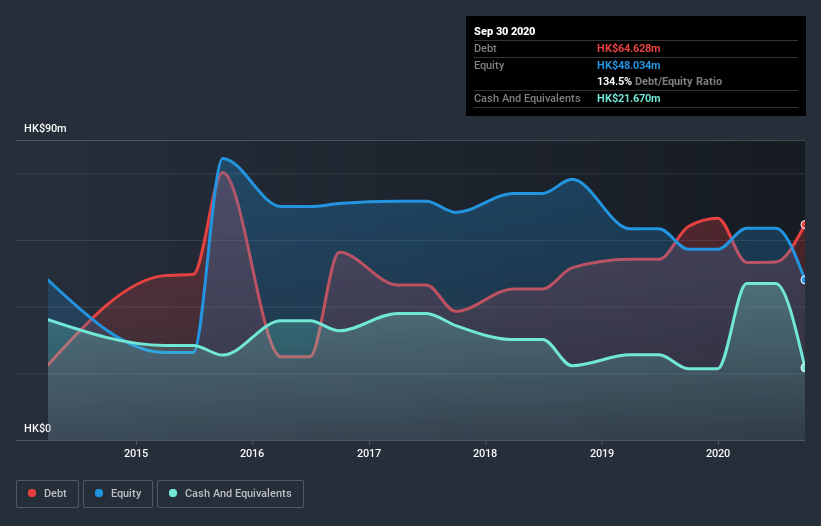Click the Sep 30 2020 tooltip date
Viewport: 821px width, 526px height.
click(x=505, y=31)
